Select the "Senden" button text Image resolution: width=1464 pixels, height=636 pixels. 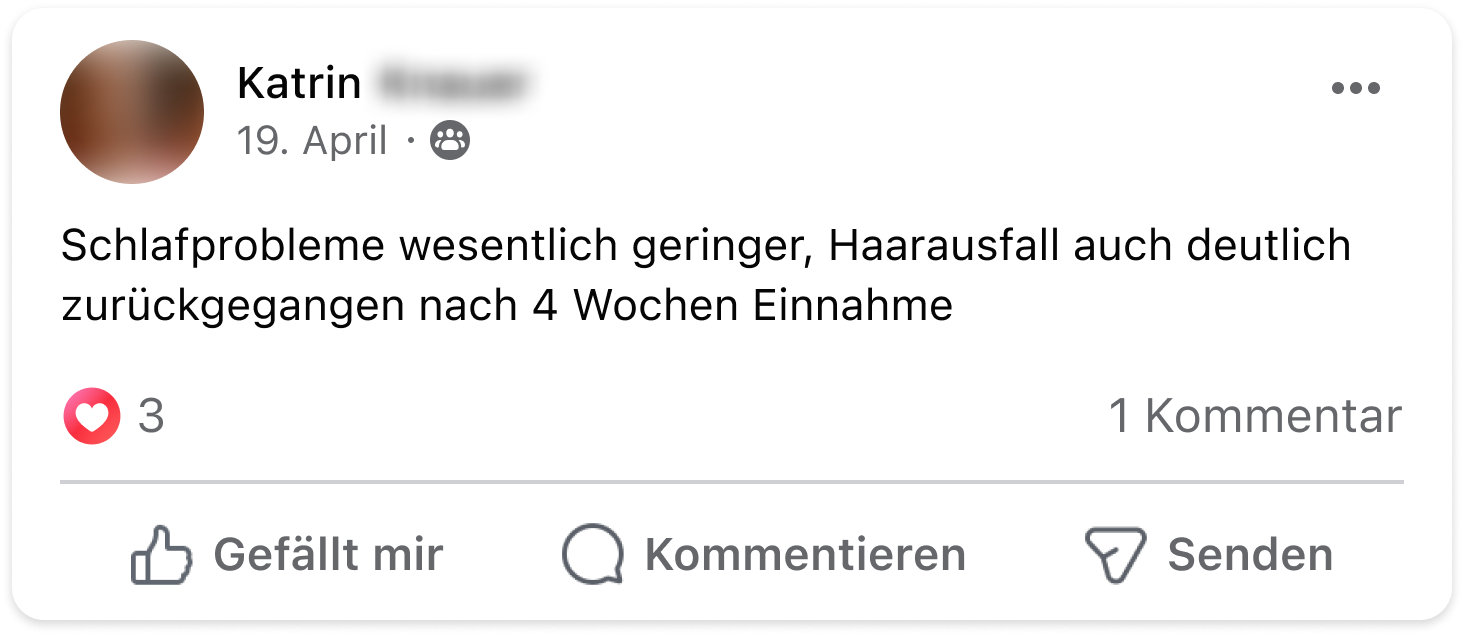1250,554
